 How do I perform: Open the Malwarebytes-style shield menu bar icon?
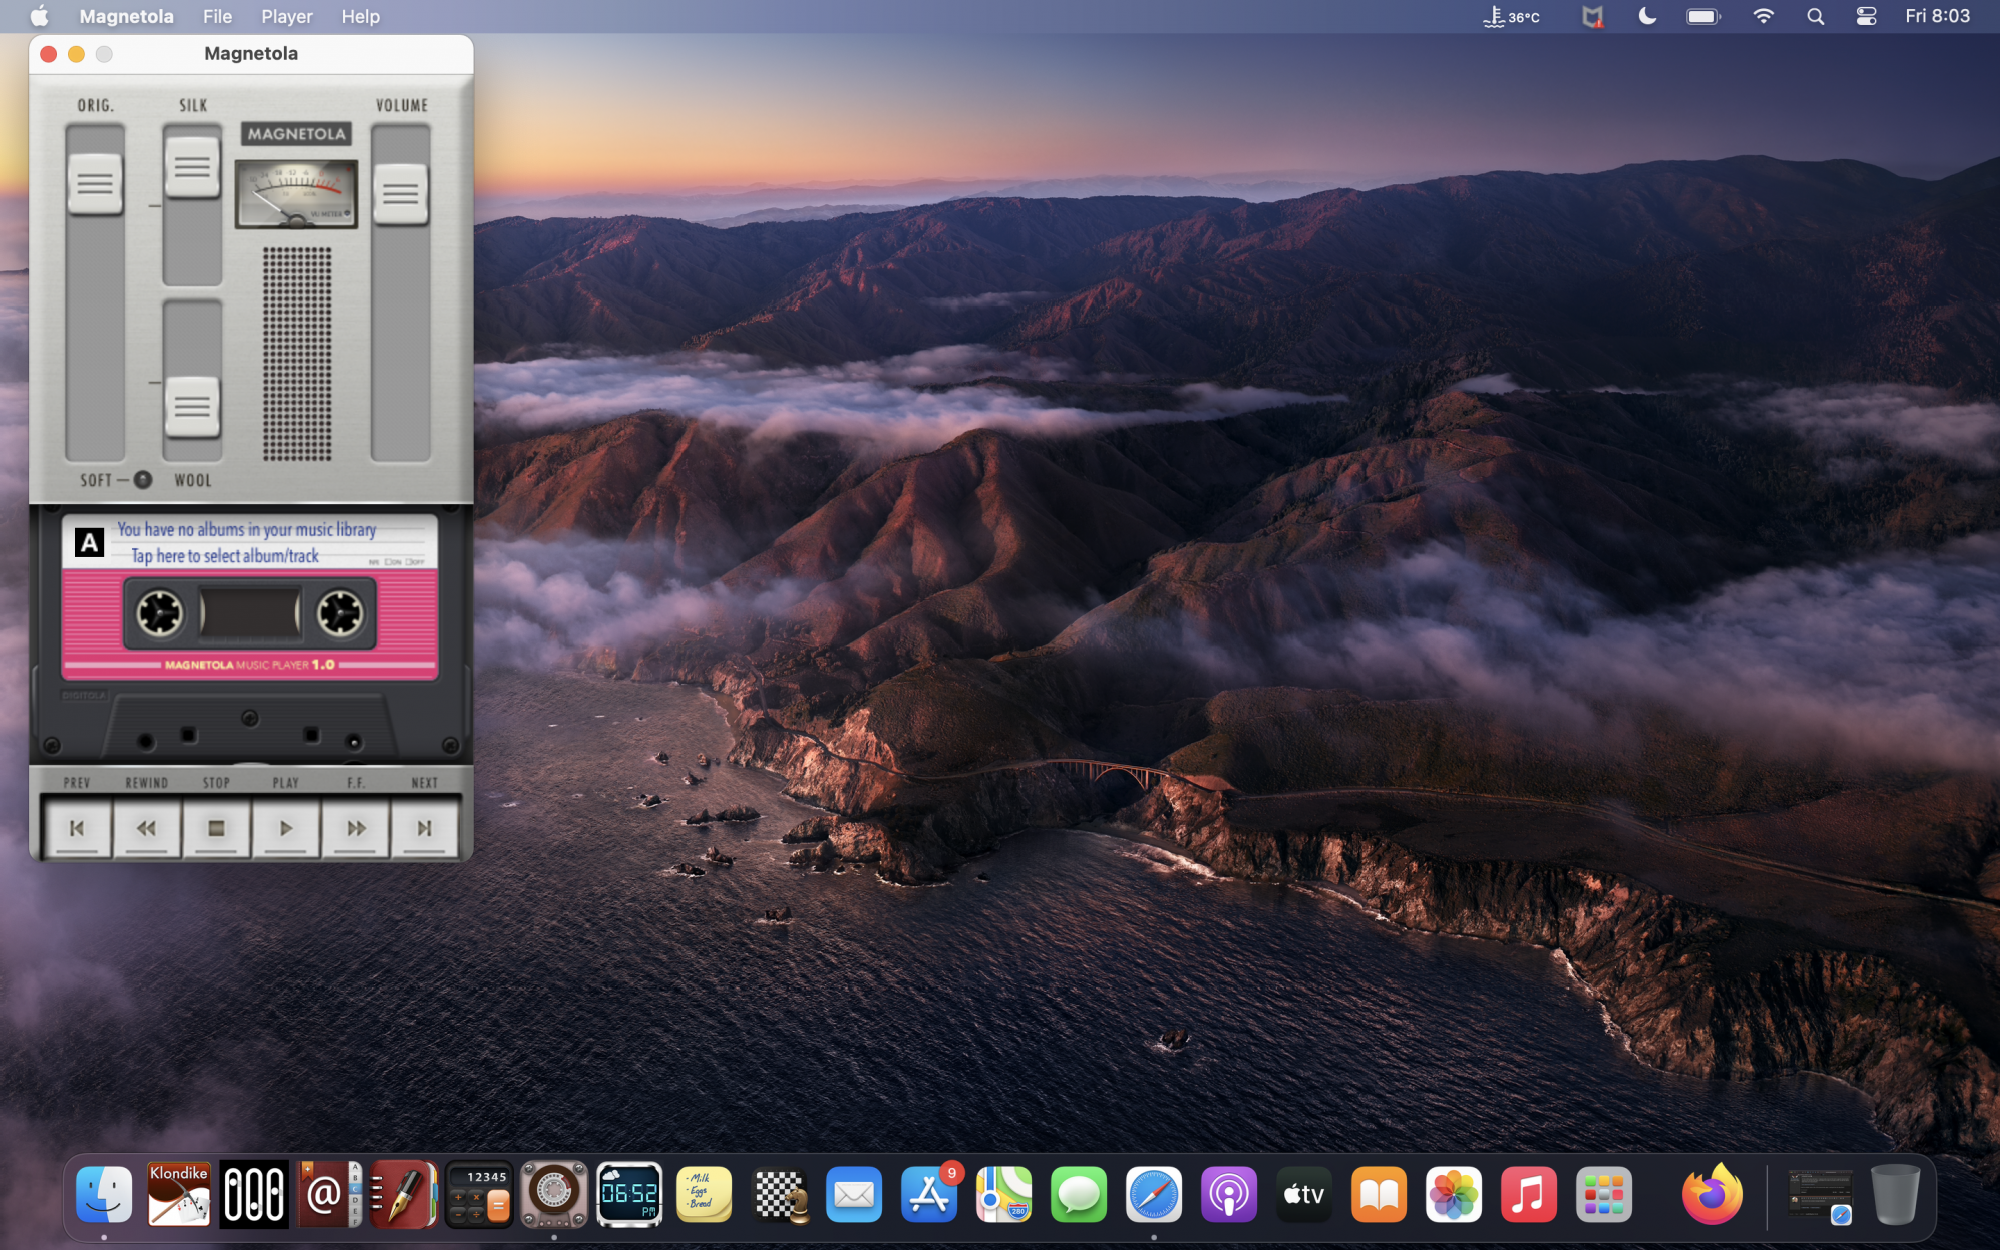click(1592, 16)
